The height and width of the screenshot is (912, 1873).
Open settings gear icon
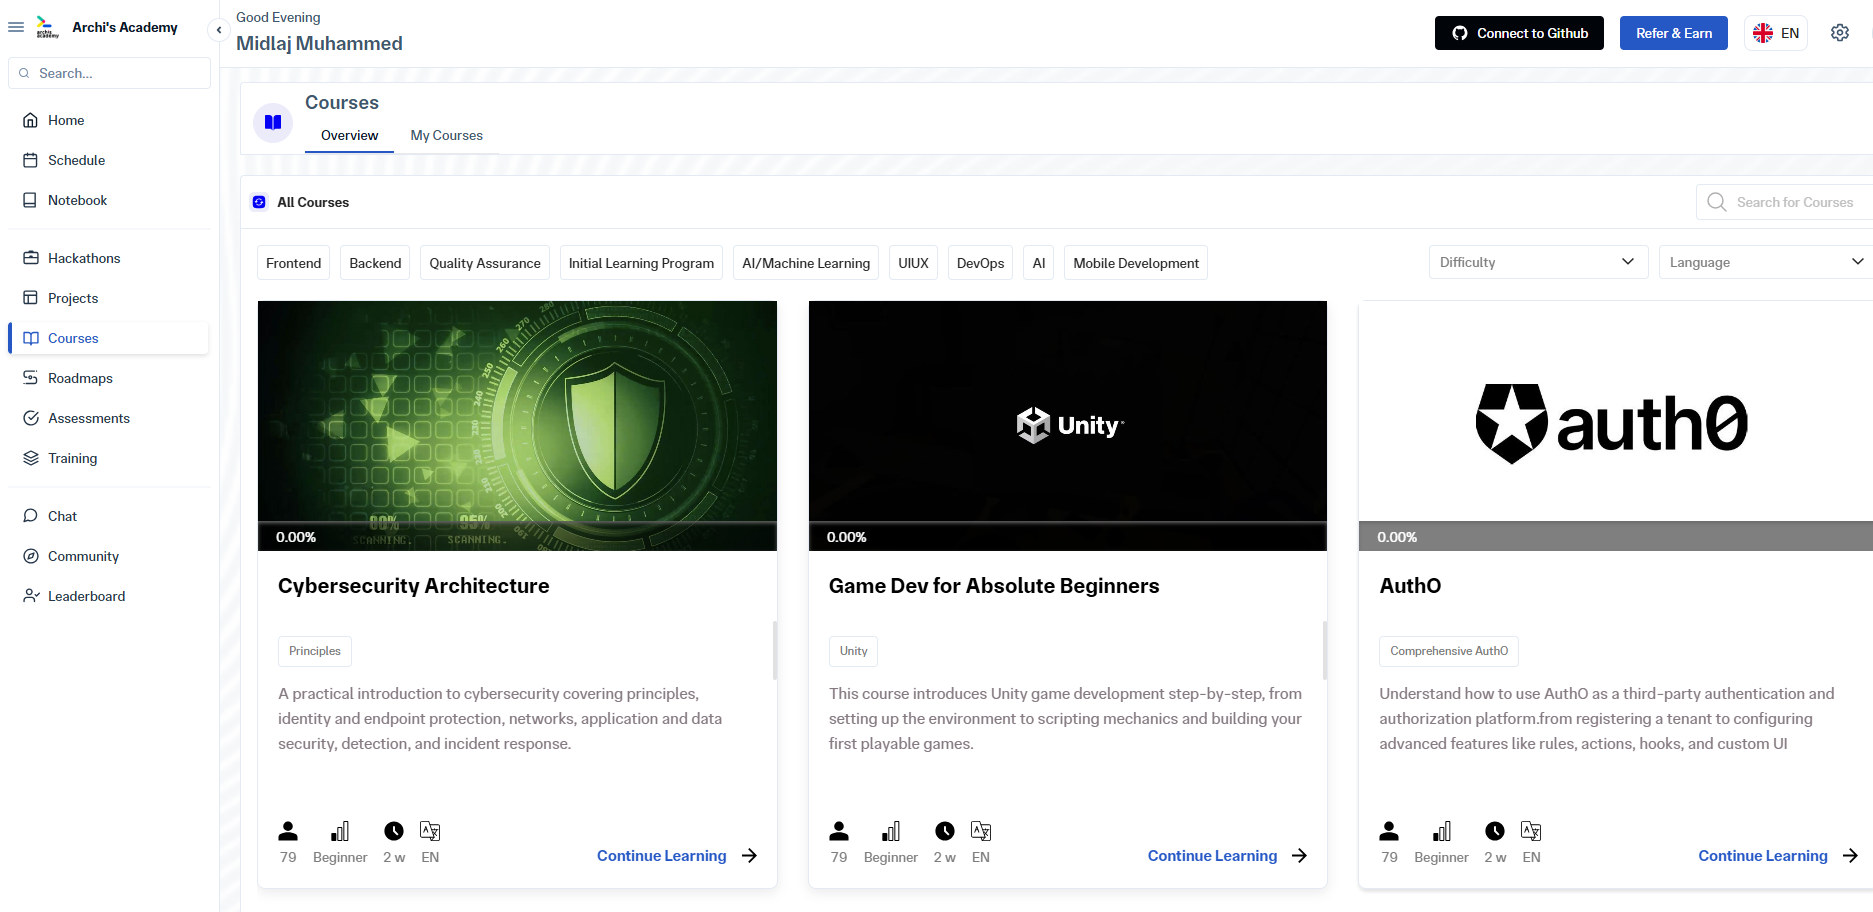tap(1840, 33)
